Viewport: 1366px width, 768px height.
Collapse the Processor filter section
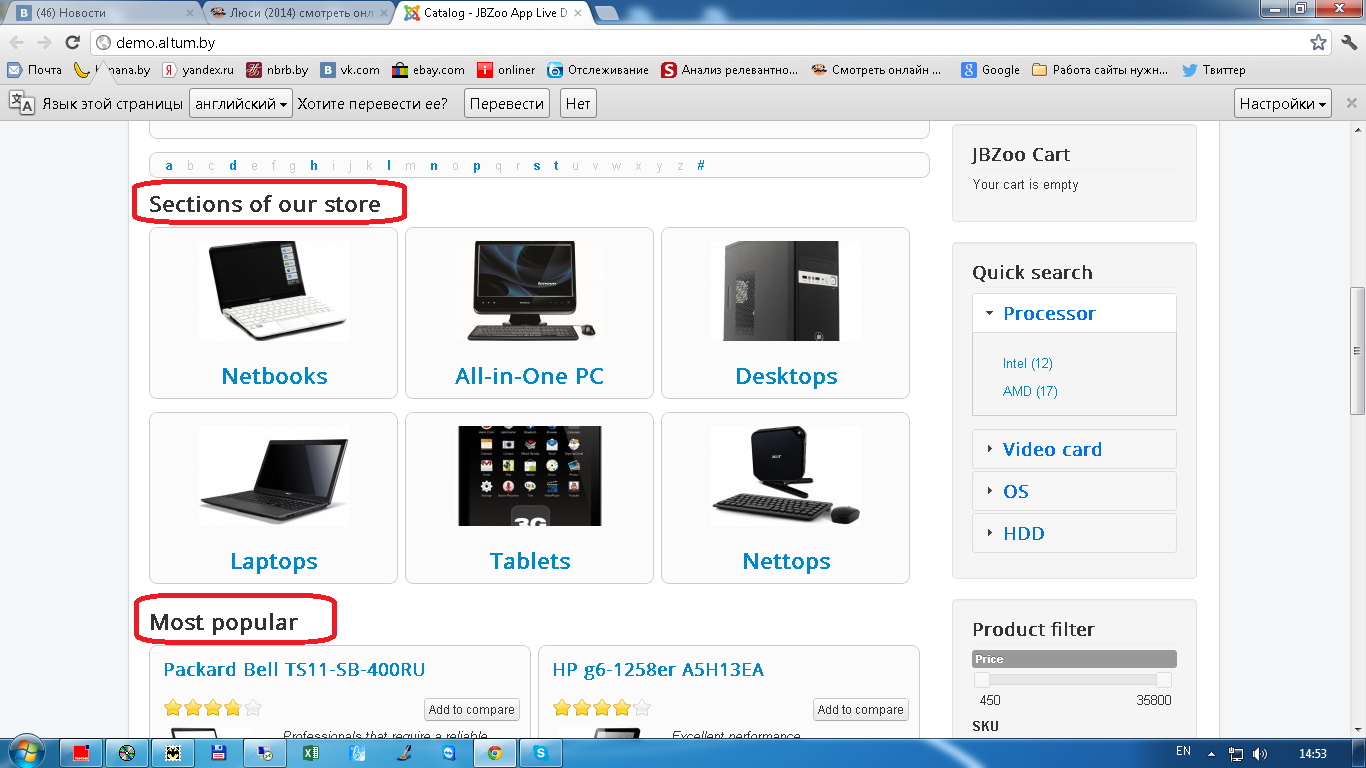click(x=1074, y=313)
